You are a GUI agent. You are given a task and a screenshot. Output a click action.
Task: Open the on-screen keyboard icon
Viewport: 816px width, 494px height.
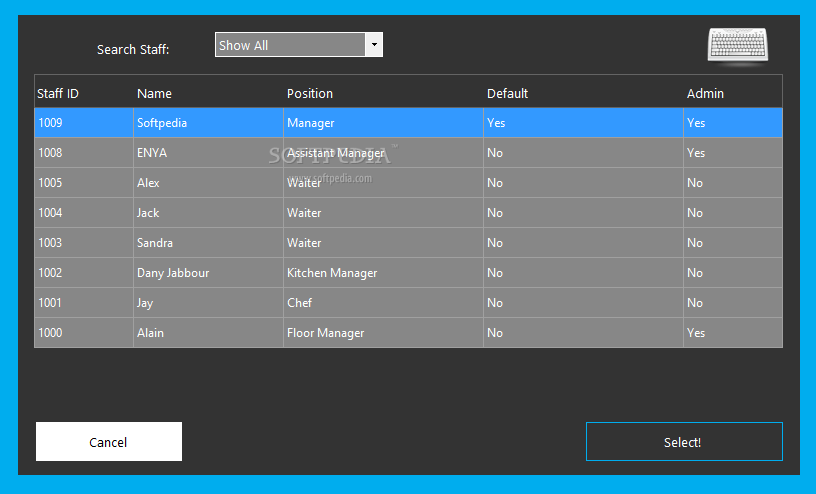[x=737, y=46]
